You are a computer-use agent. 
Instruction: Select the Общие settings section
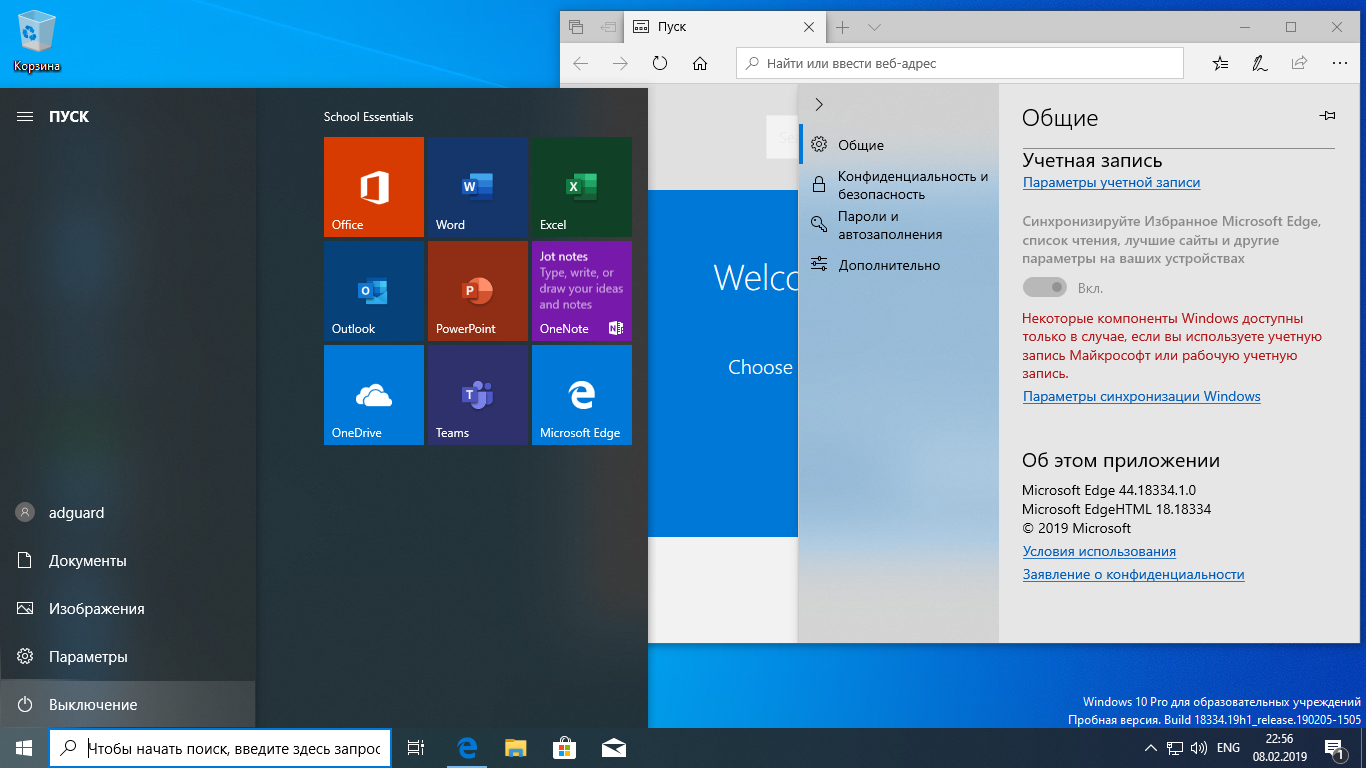899,145
